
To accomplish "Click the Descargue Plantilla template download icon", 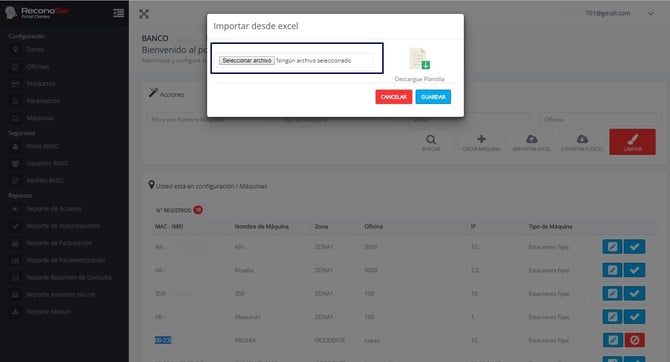I will [420, 59].
